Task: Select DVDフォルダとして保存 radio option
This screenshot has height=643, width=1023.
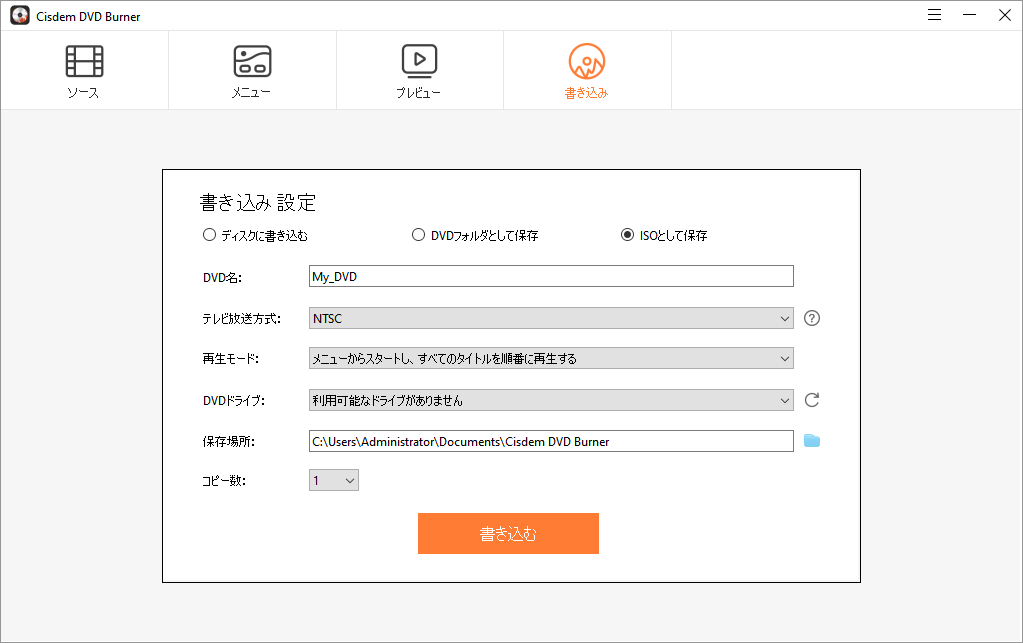Action: 418,235
